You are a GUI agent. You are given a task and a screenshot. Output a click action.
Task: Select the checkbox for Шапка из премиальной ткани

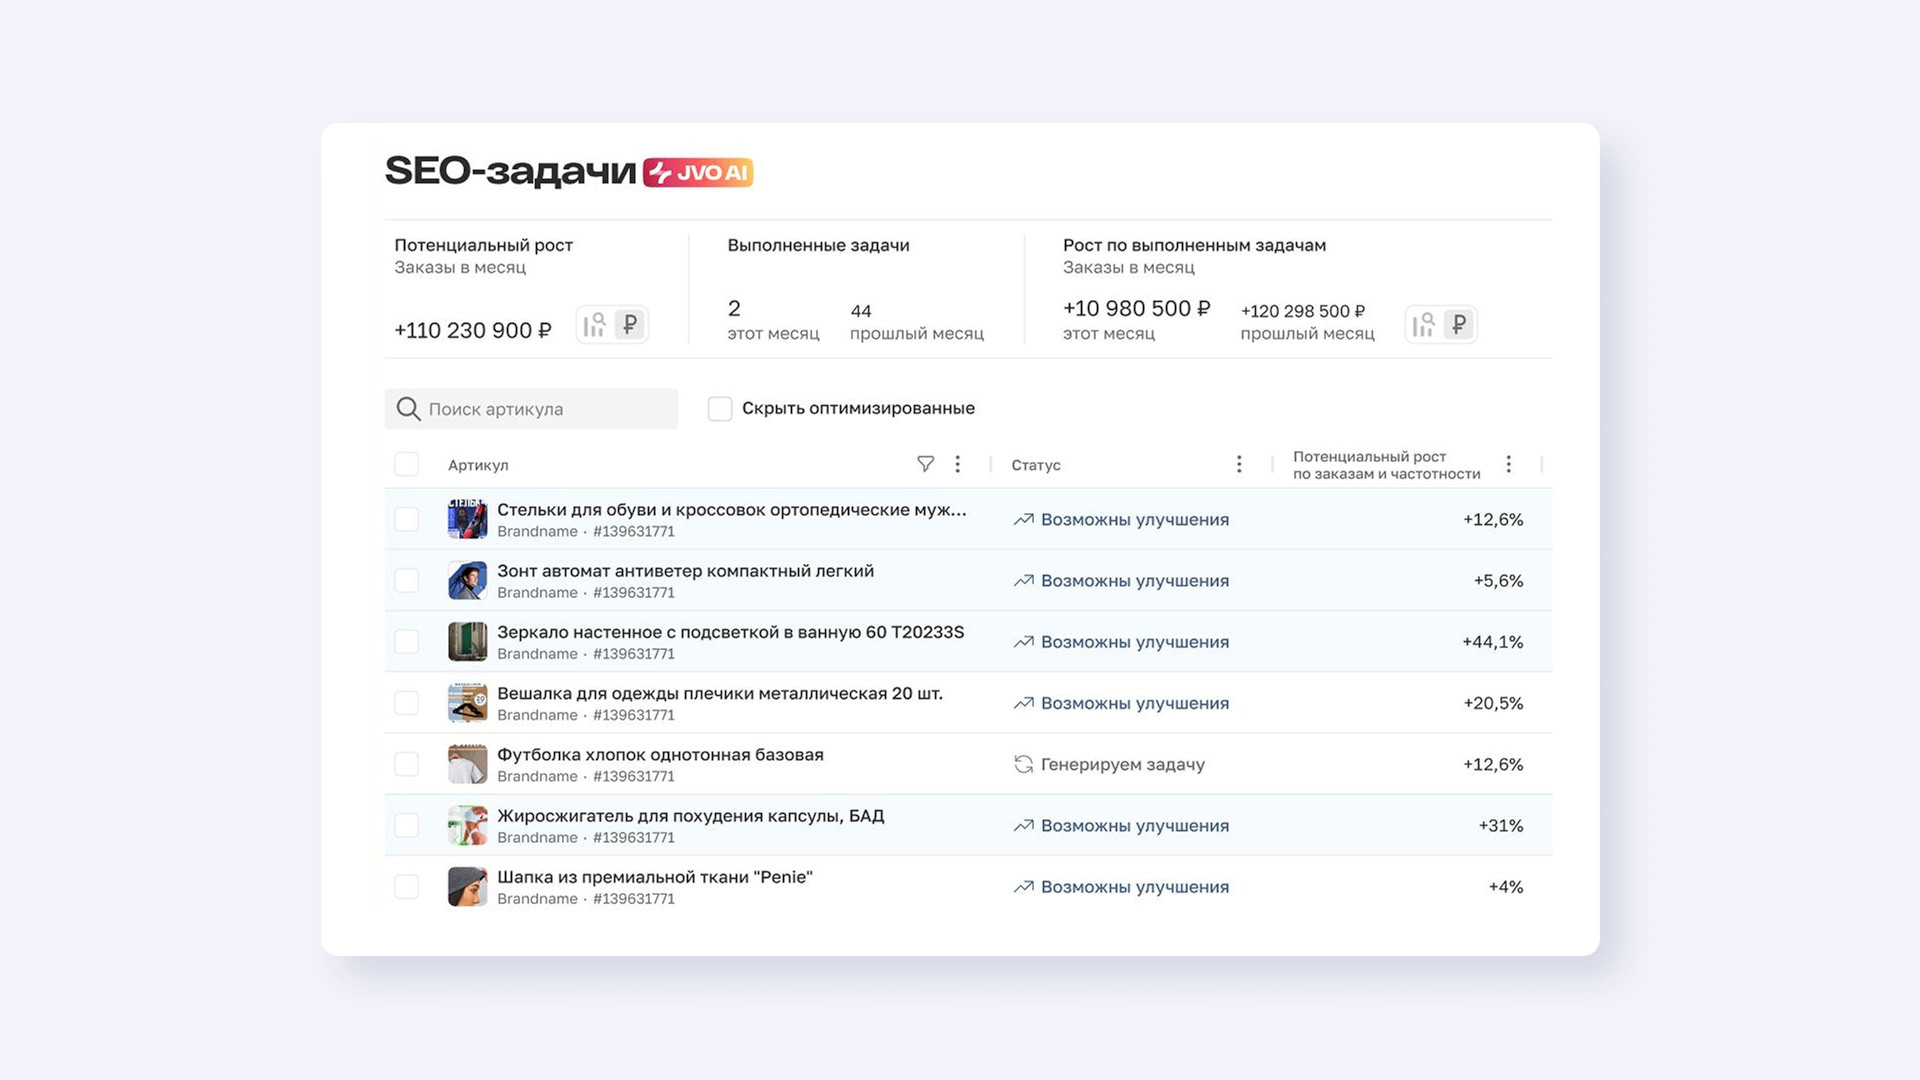click(x=406, y=887)
